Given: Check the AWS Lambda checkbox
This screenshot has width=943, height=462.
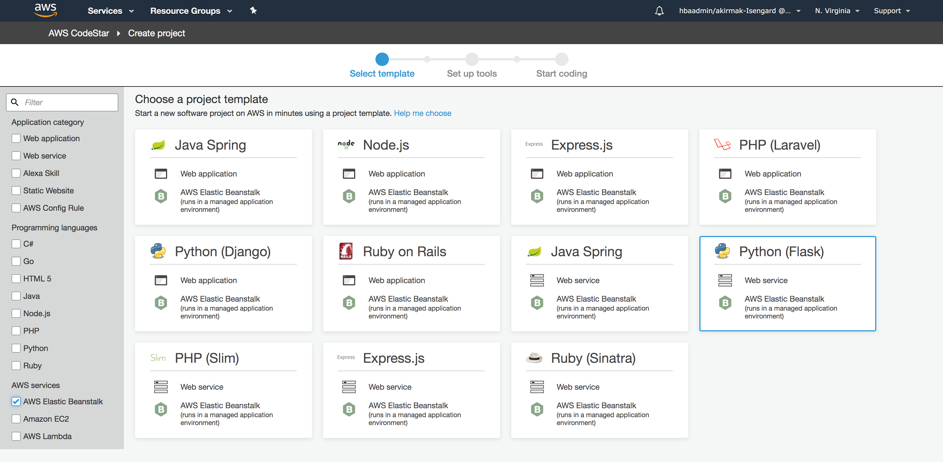Looking at the screenshot, I should (16, 437).
